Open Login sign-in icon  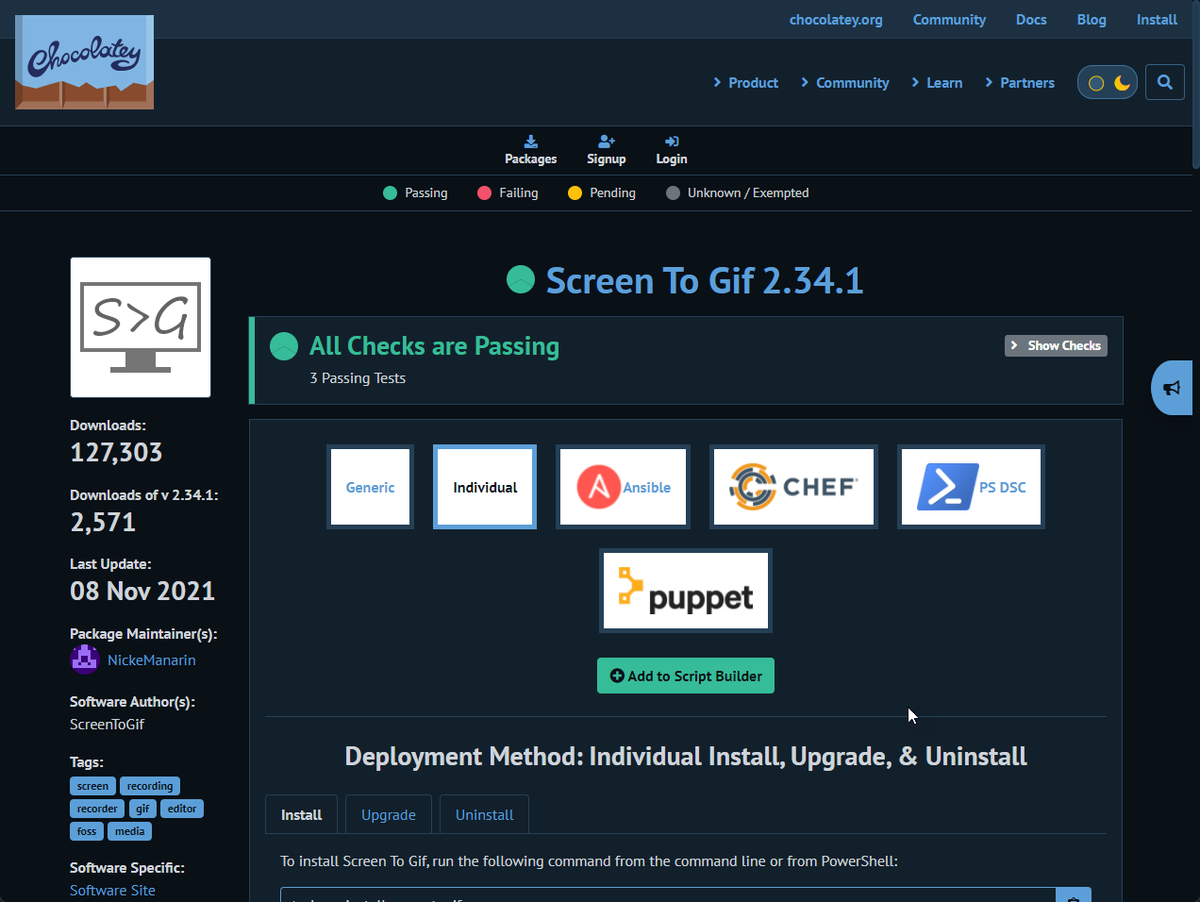671,141
